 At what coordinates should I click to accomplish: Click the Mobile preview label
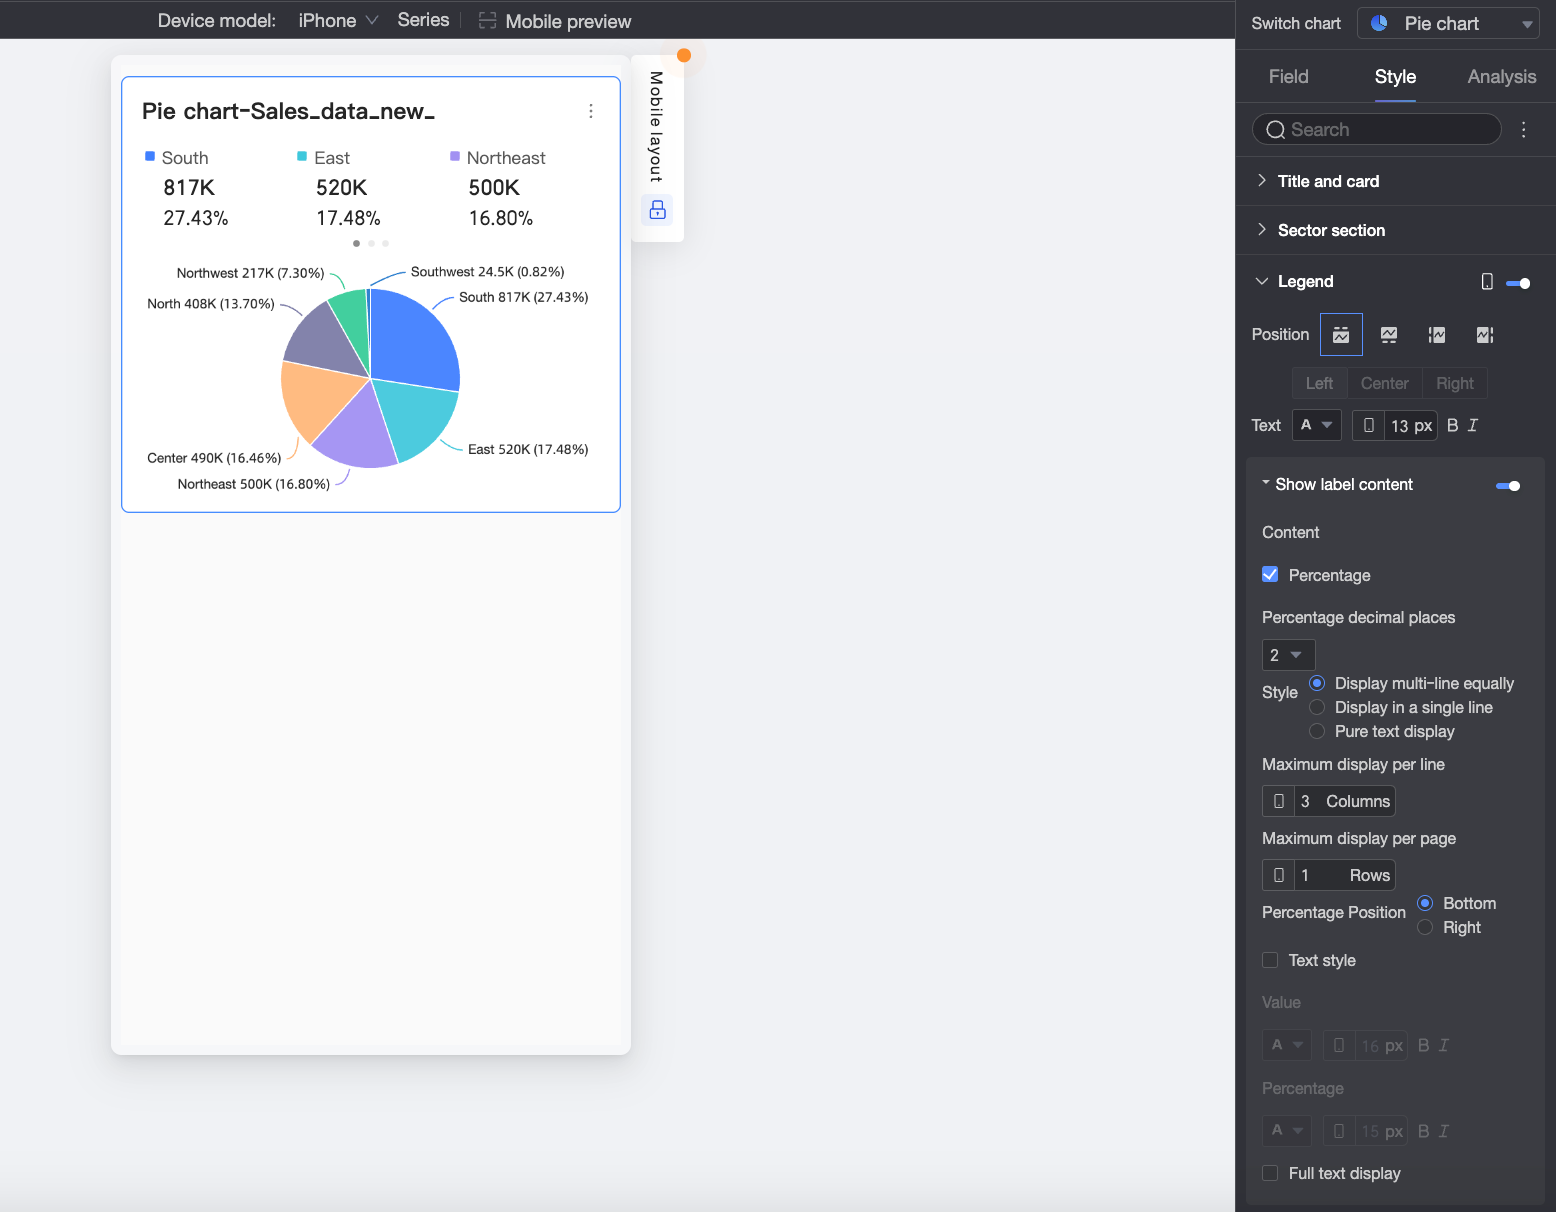click(x=568, y=21)
